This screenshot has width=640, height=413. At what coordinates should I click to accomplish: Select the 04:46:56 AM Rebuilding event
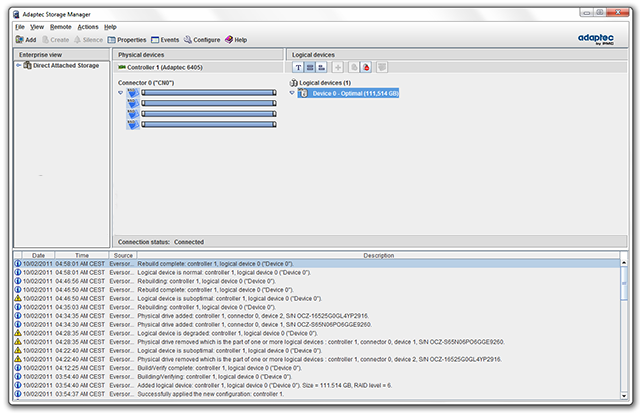point(317,281)
